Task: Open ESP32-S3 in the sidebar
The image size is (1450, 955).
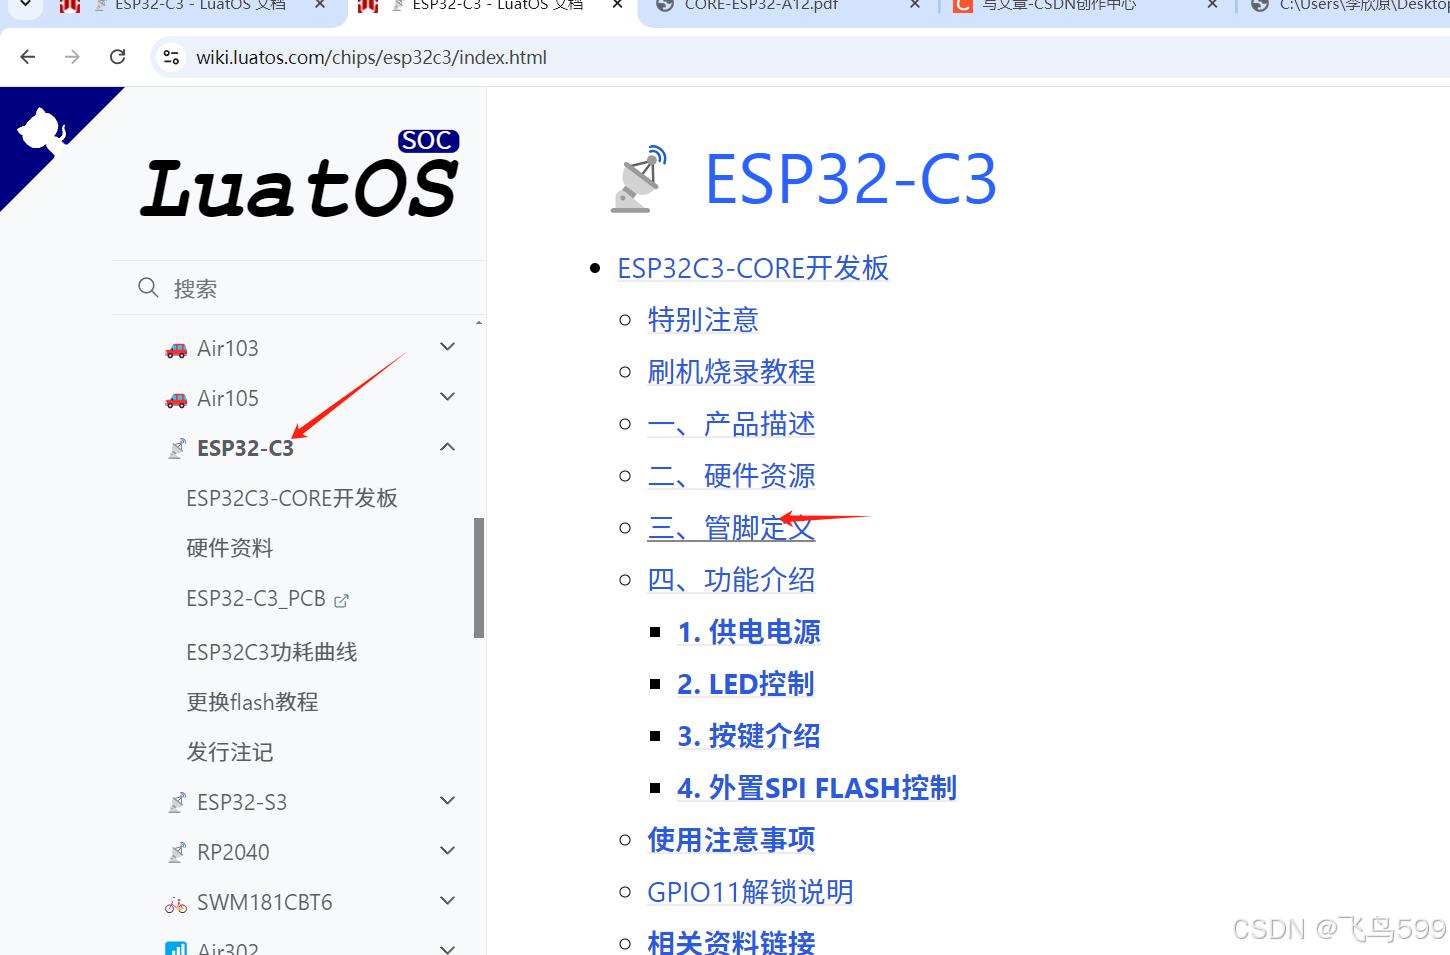Action: click(242, 802)
